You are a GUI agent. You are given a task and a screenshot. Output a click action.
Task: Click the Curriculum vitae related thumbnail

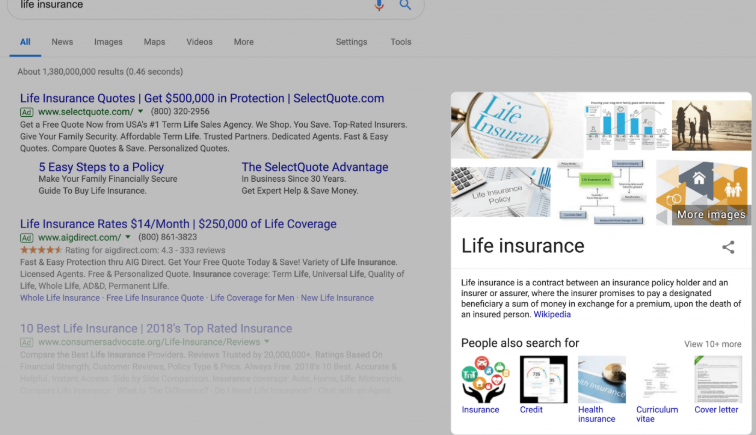[660, 380]
